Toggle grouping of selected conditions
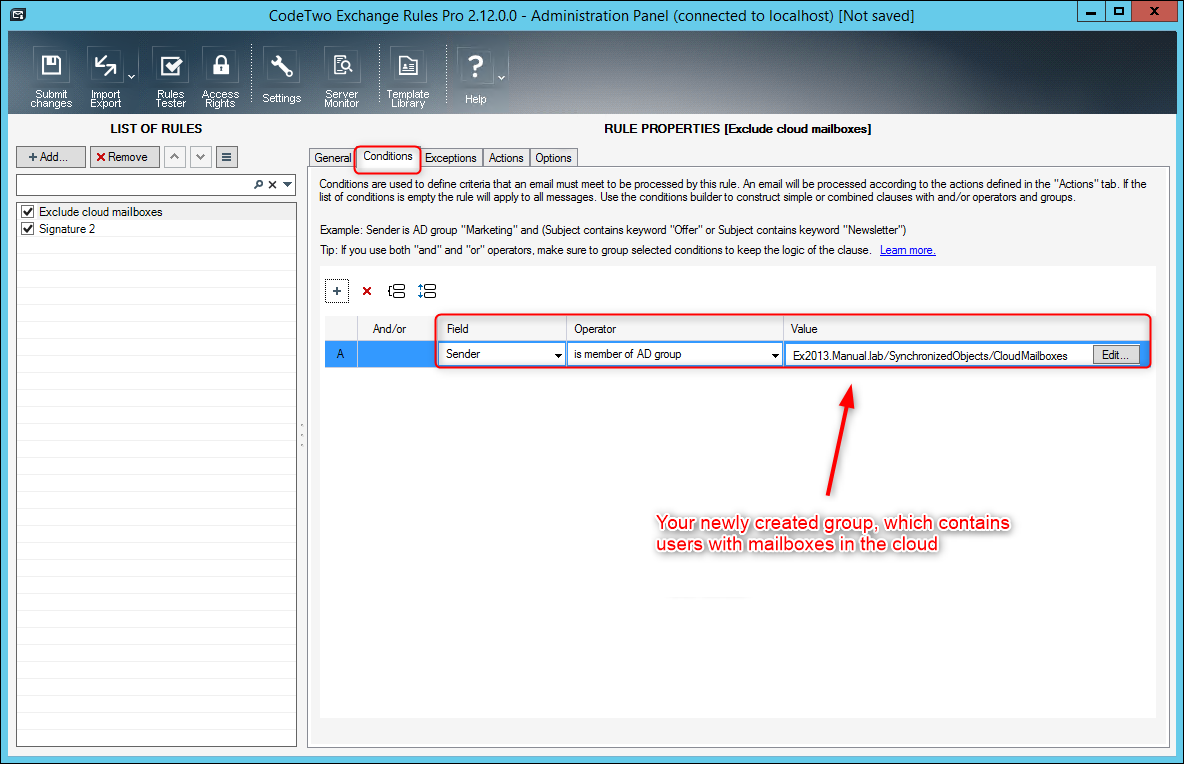This screenshot has width=1184, height=764. 398,290
